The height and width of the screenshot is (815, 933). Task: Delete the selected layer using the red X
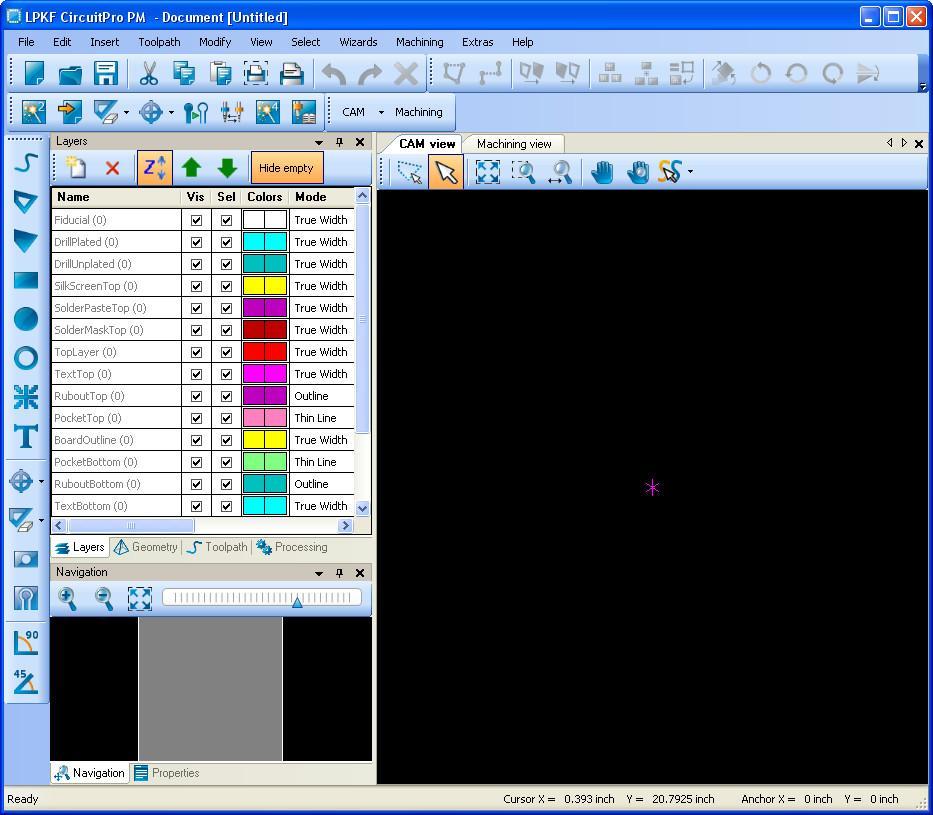[111, 168]
